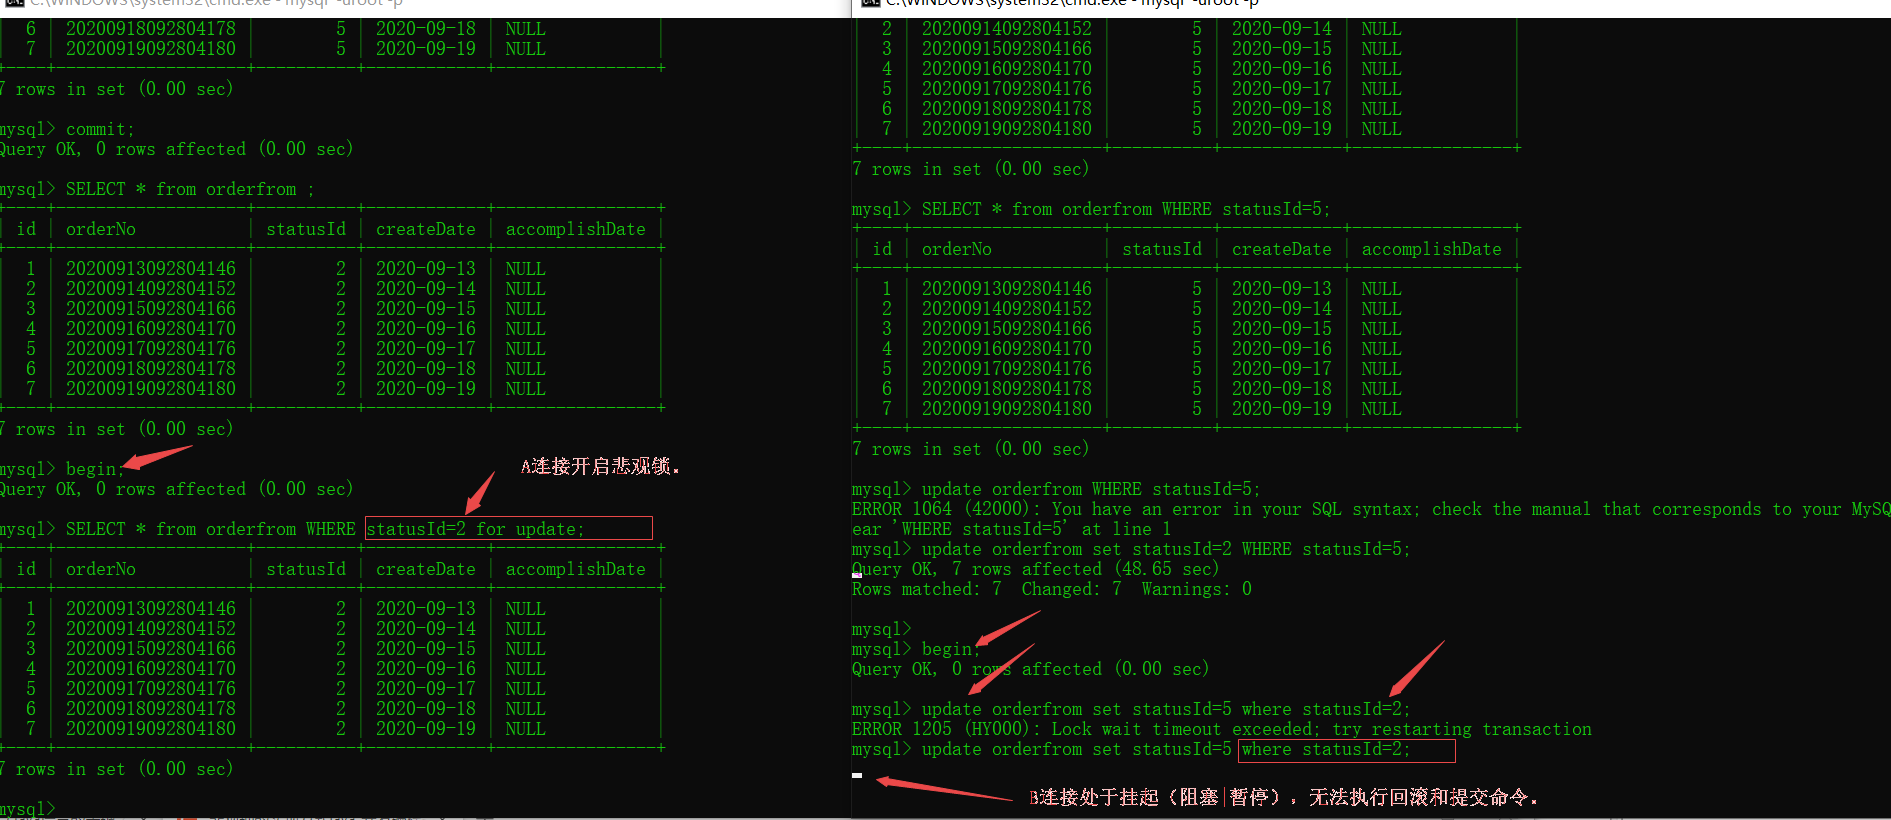Click the update statusId=5 command below ERROR 1205
Screen dimensions: 1891x820
[x=1166, y=749]
